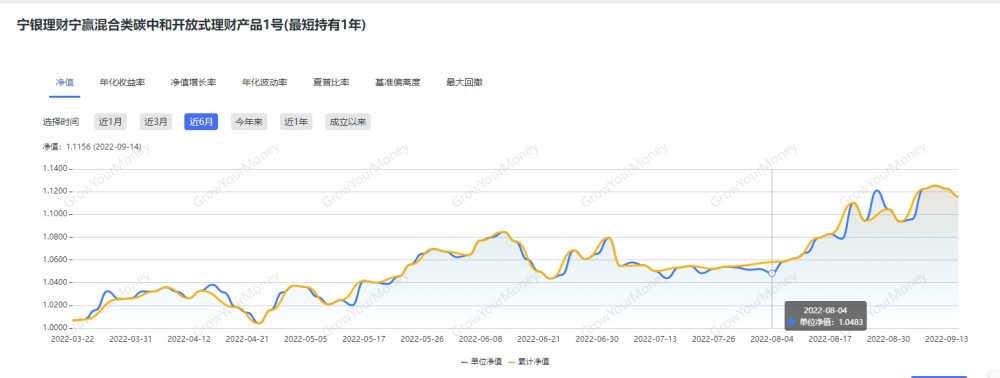View the 最大回撤 tab
This screenshot has height=378, width=1000.
[464, 83]
